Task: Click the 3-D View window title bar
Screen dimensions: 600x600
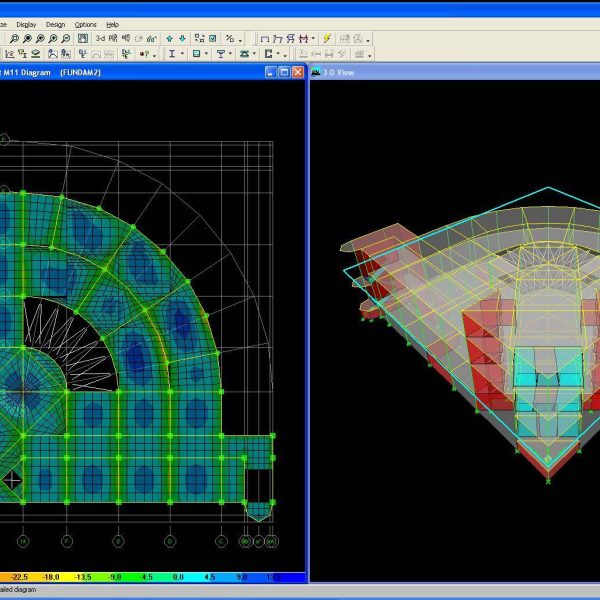Action: (450, 72)
